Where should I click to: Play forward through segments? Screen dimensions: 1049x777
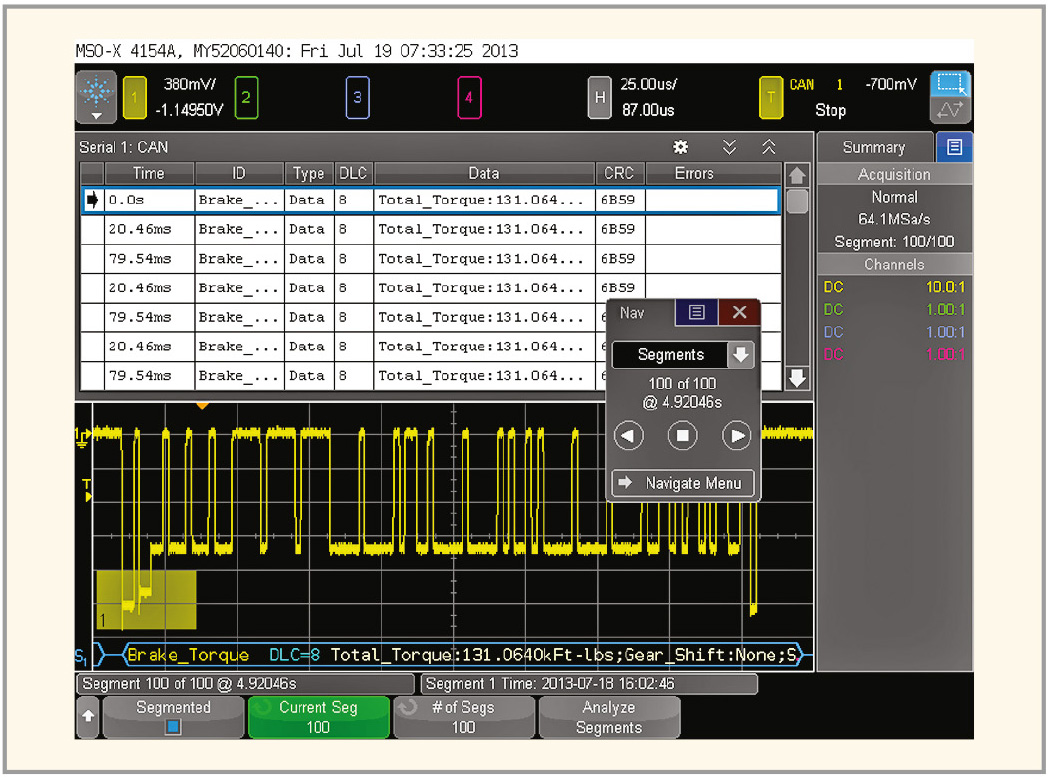pos(736,436)
